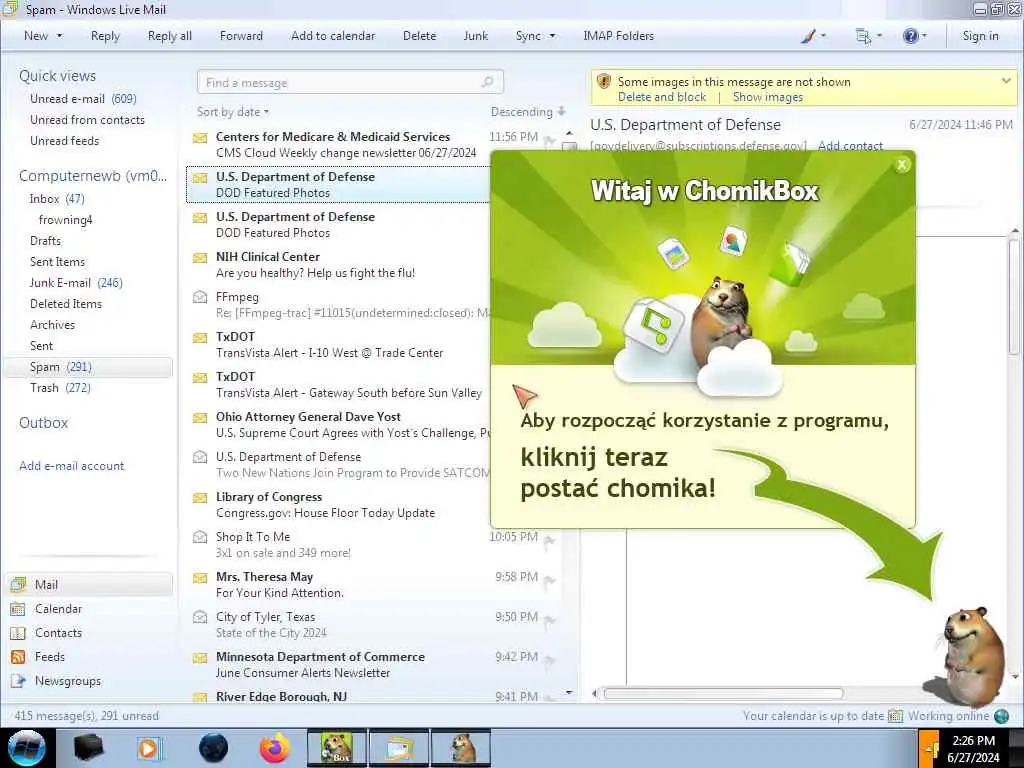Click IMAP Folders button
The image size is (1024, 768).
click(618, 36)
